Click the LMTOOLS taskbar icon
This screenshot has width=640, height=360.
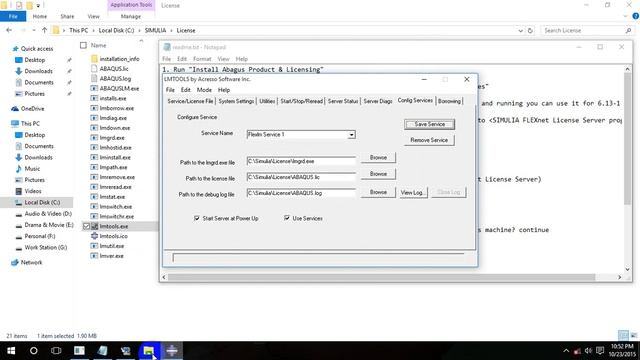172,351
